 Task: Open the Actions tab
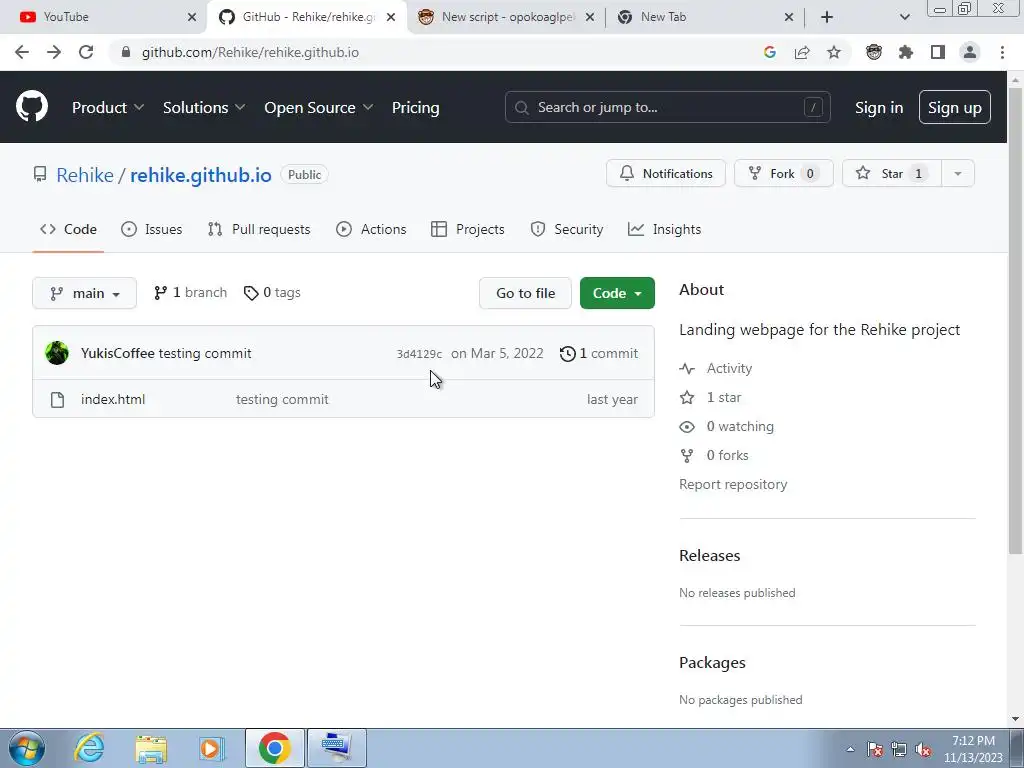tap(371, 229)
